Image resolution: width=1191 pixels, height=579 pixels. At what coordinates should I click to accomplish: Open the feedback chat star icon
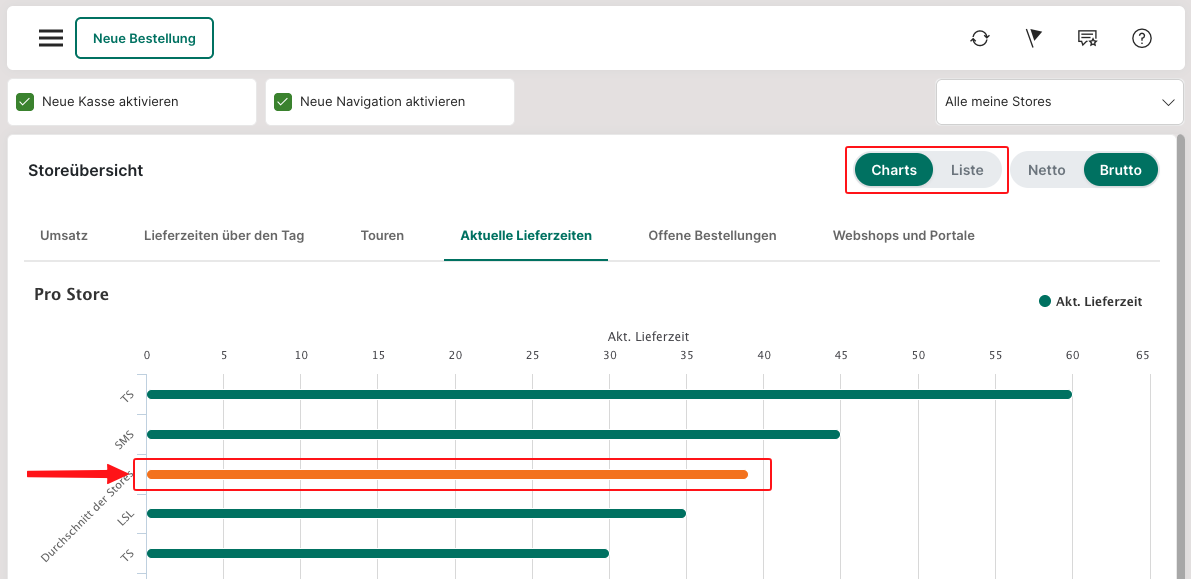[1088, 38]
